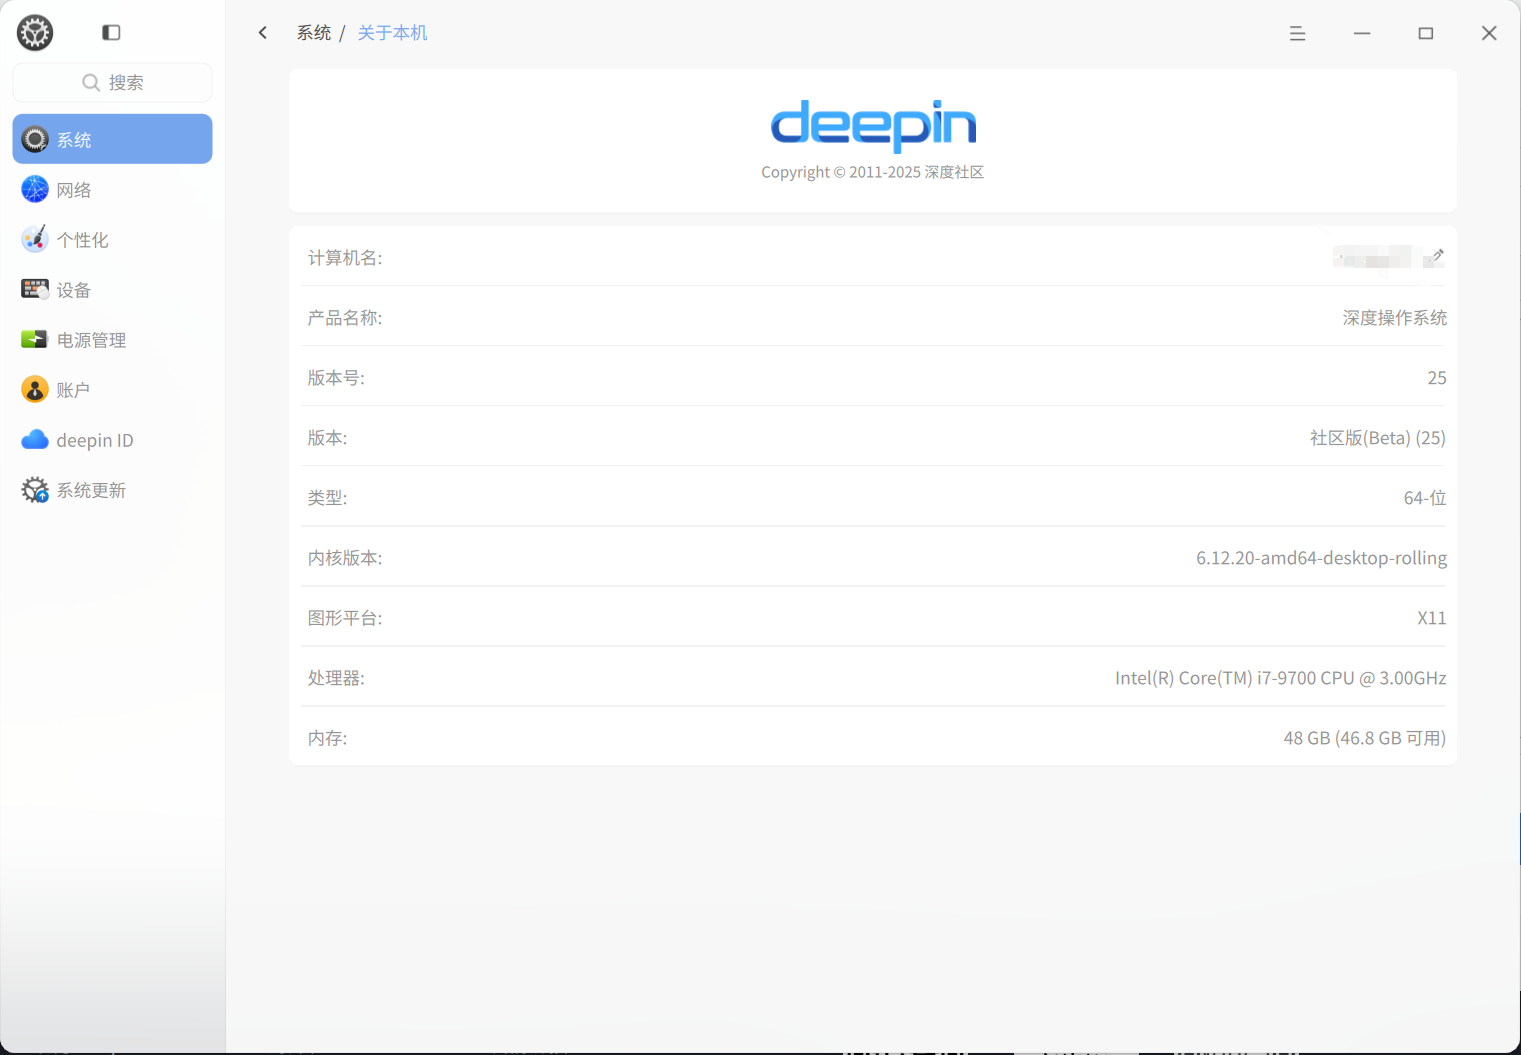The image size is (1521, 1055).
Task: Click the kernel version 6.12.20-amd64-desktop-rolling
Action: pos(1321,558)
